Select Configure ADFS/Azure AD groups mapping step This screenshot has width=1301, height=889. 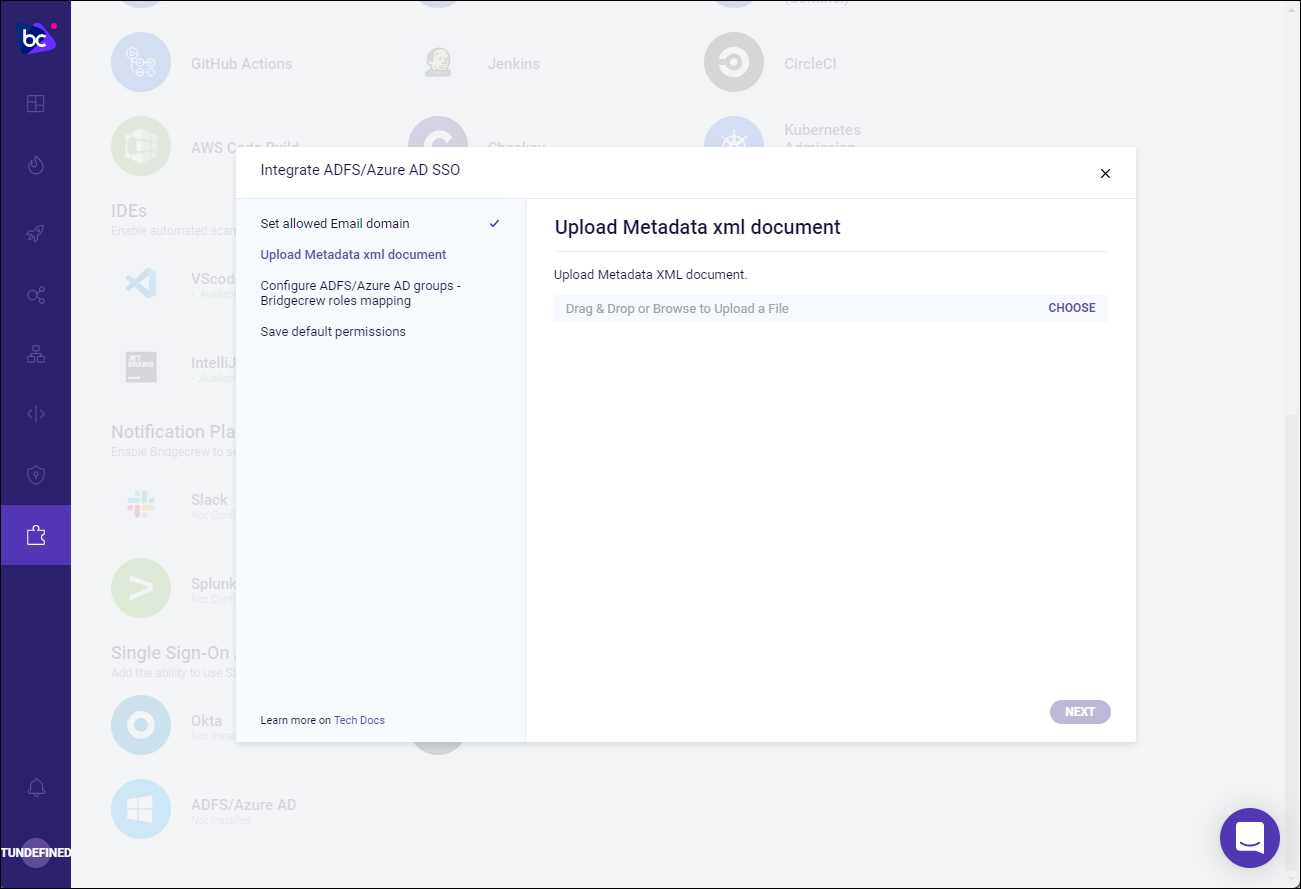pos(361,293)
